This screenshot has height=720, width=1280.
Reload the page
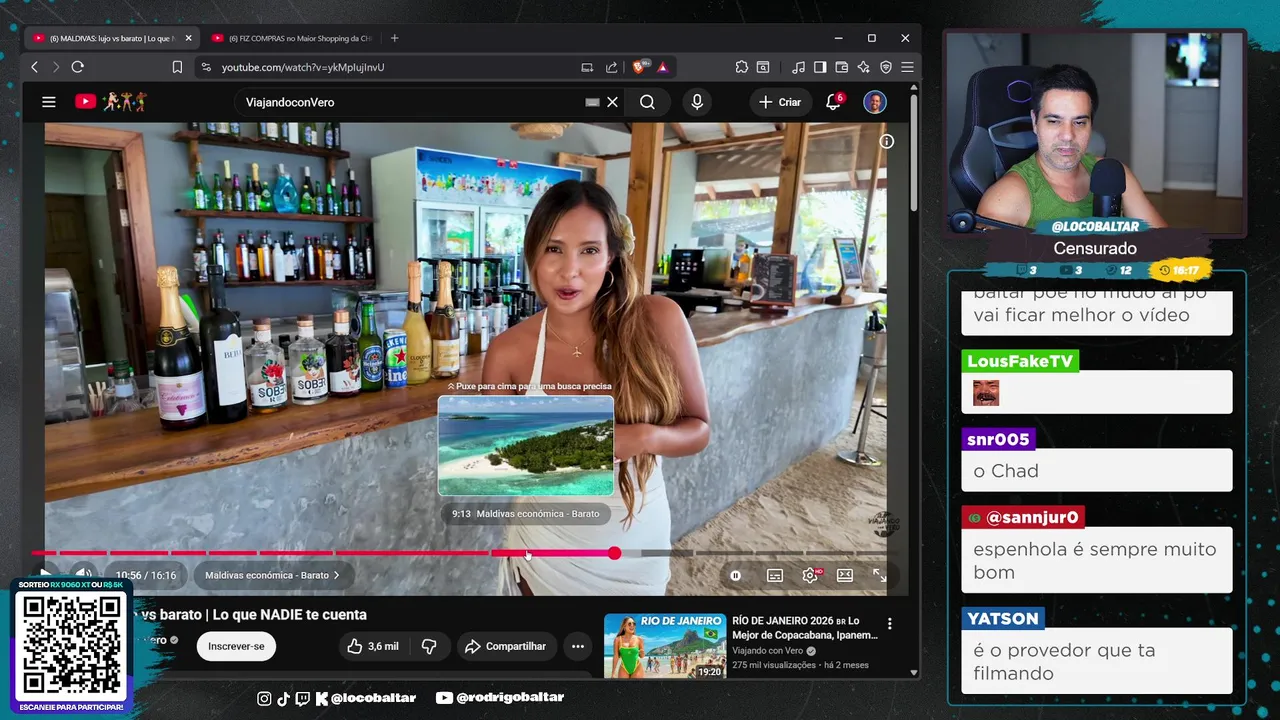[x=77, y=67]
